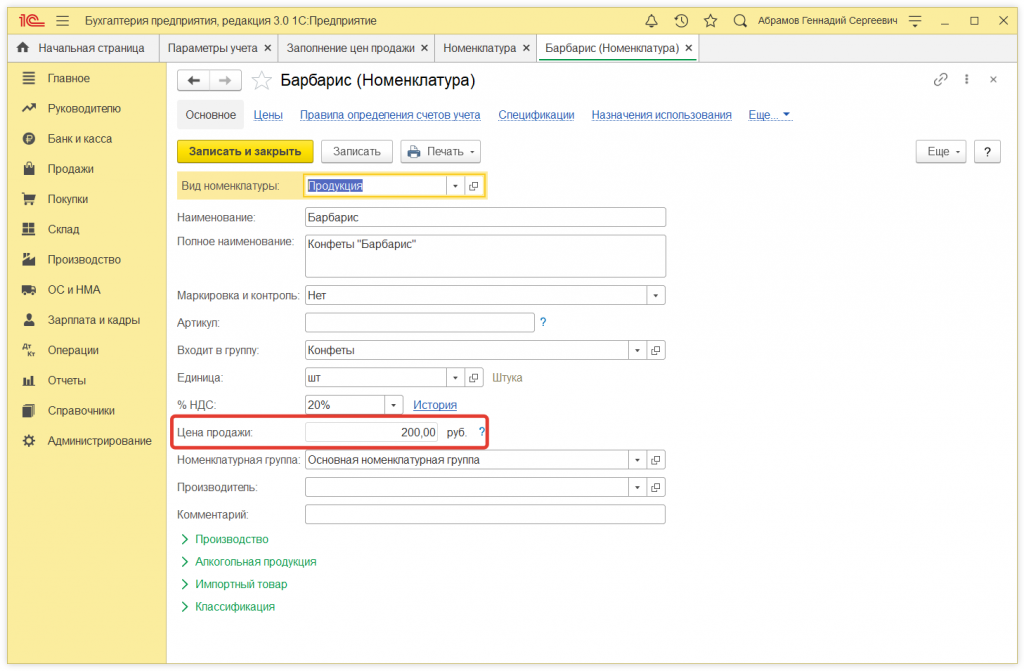The height and width of the screenshot is (671, 1024).
Task: Click into the Артикул input field
Action: 419,322
